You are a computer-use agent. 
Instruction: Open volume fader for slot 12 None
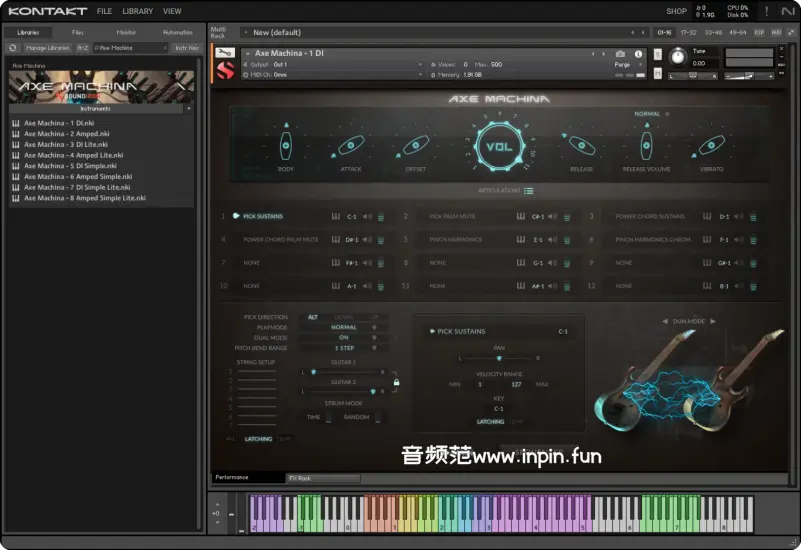click(x=753, y=286)
